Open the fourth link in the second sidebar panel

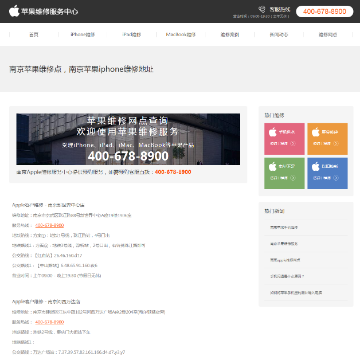287,276
